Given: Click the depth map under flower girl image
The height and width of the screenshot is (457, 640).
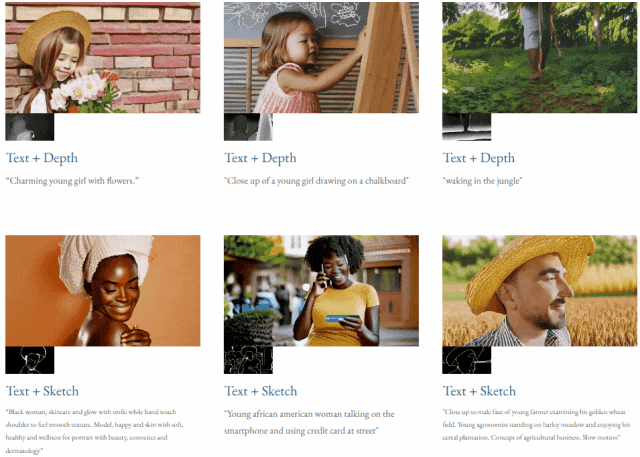Looking at the screenshot, I should coord(30,127).
